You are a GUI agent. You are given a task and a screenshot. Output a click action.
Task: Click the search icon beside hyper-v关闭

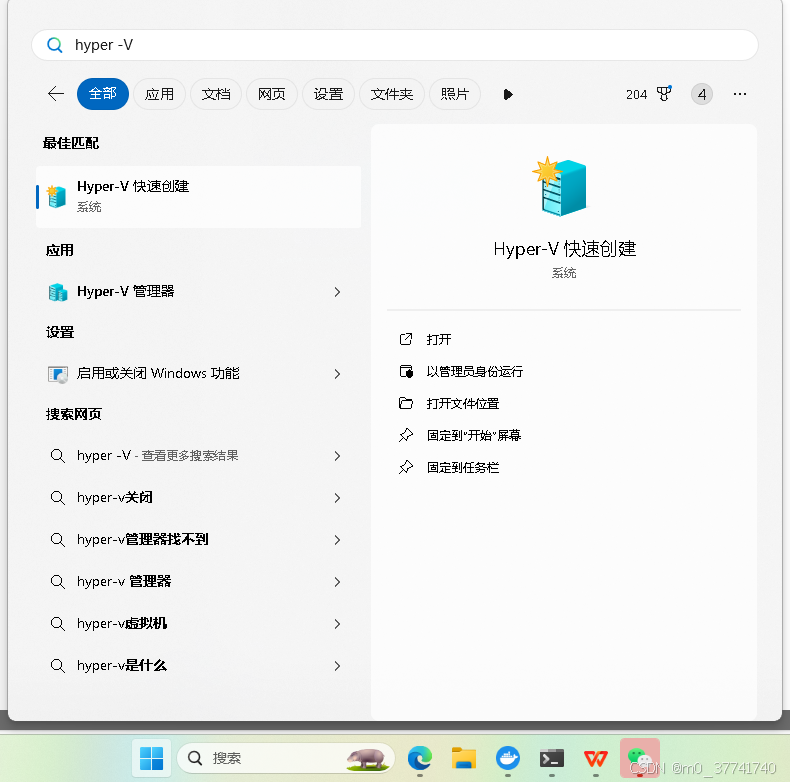click(x=57, y=498)
